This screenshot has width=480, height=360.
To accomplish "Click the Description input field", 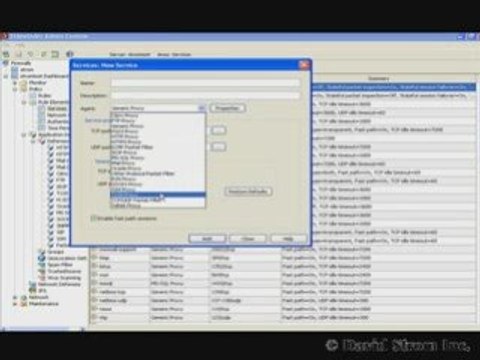I will (205, 96).
